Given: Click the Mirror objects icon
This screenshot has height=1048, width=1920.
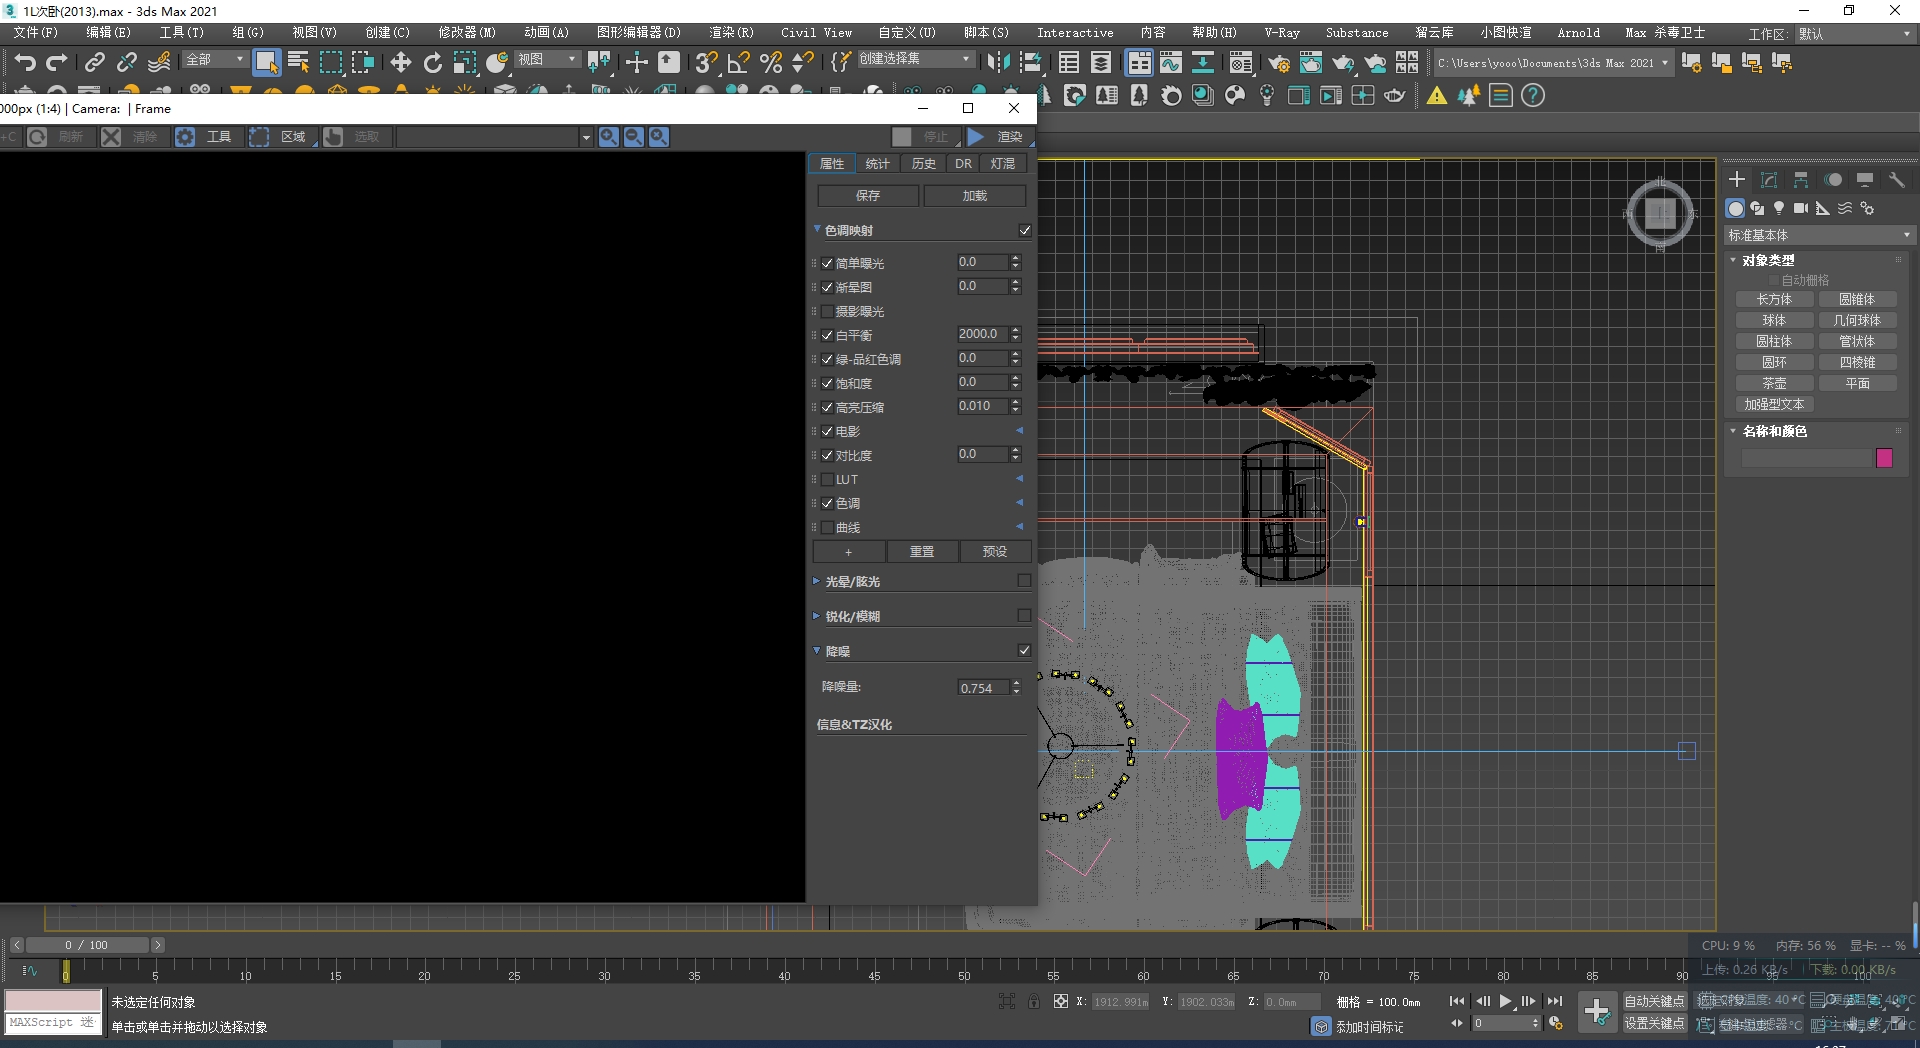Looking at the screenshot, I should [x=997, y=63].
